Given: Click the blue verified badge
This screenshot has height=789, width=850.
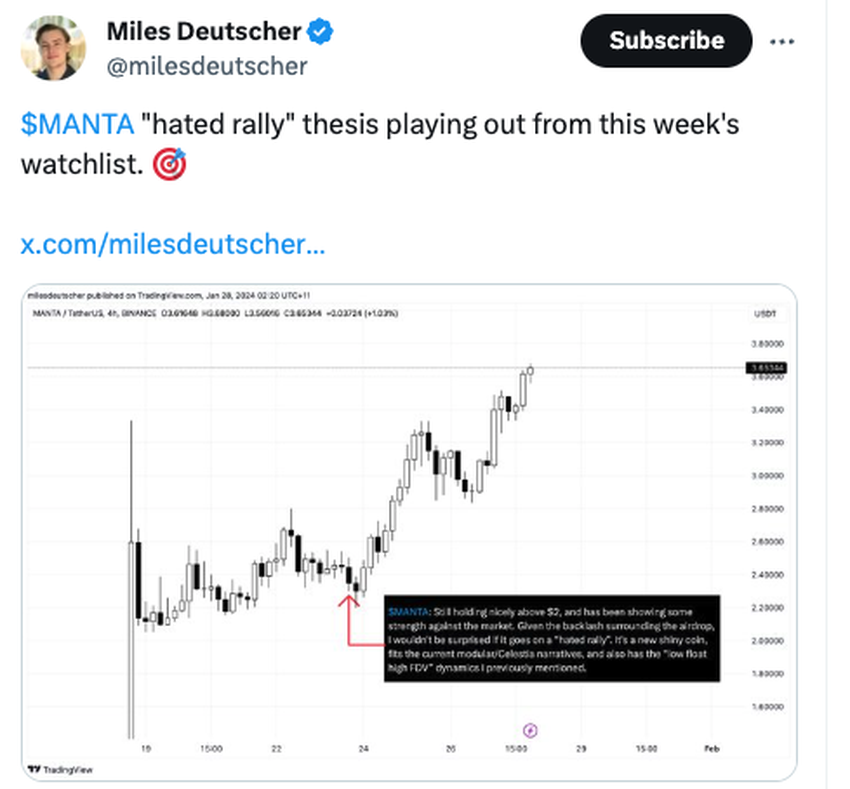Looking at the screenshot, I should (320, 31).
